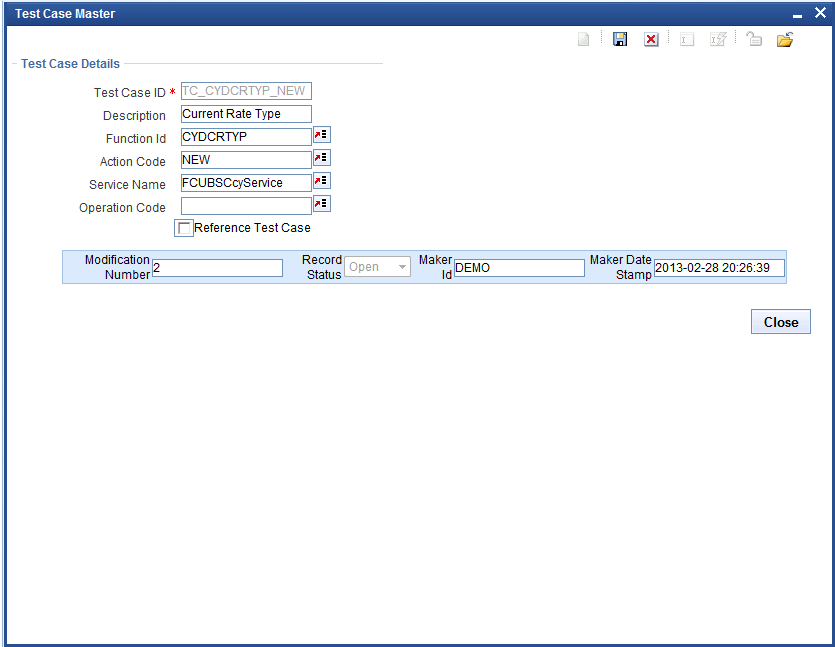Screen dimensions: 835x647
Task: Click the New blank page toolbar icon
Action: point(584,39)
